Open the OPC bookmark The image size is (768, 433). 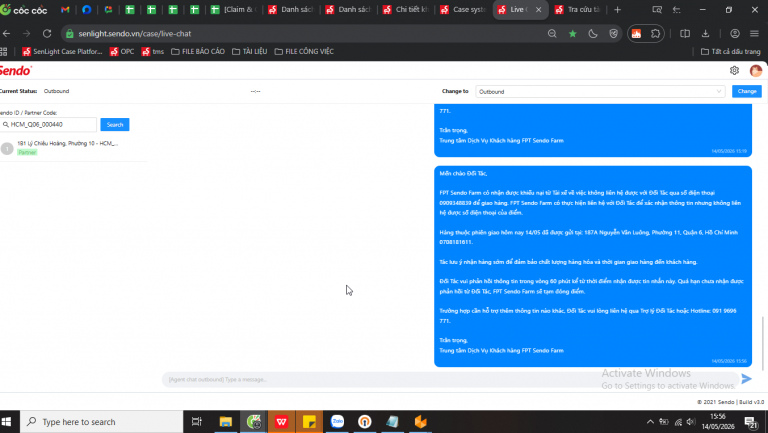tap(122, 51)
